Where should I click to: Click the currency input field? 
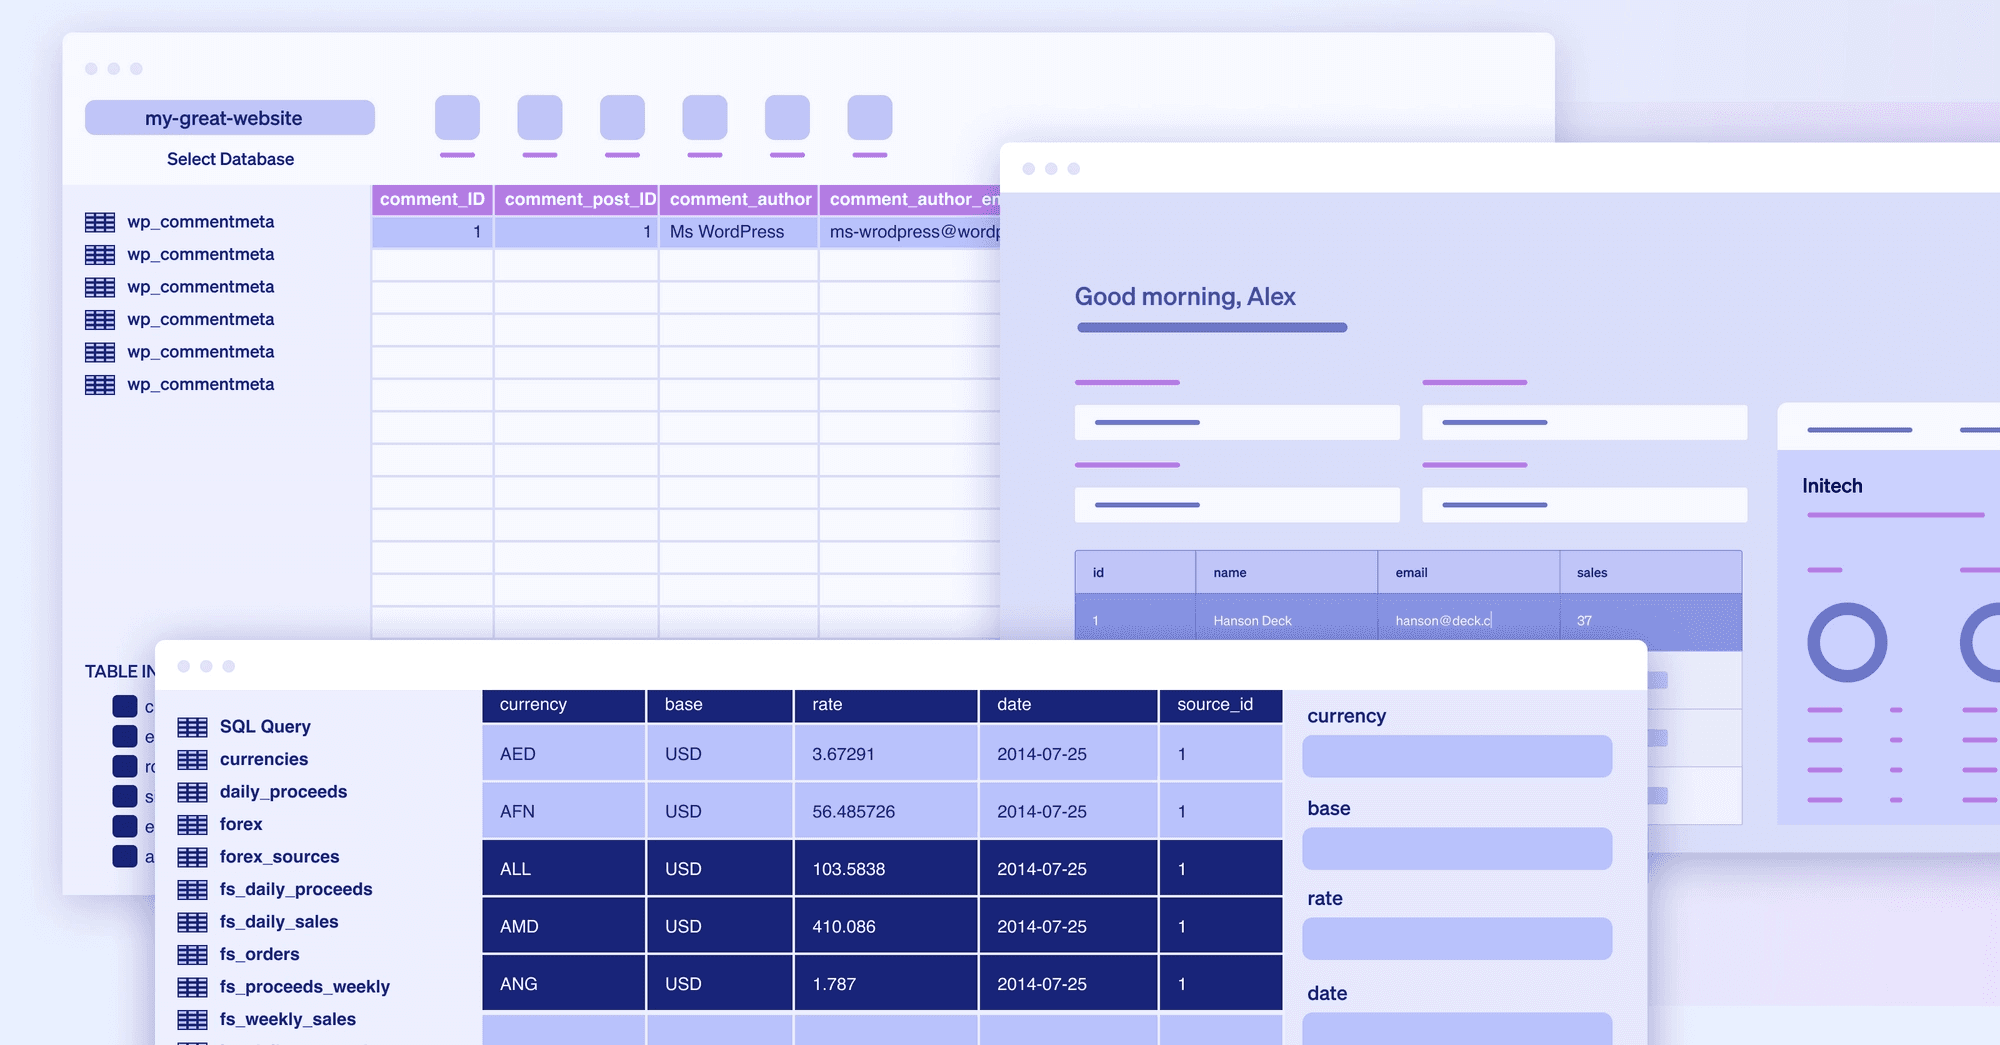(x=1456, y=756)
